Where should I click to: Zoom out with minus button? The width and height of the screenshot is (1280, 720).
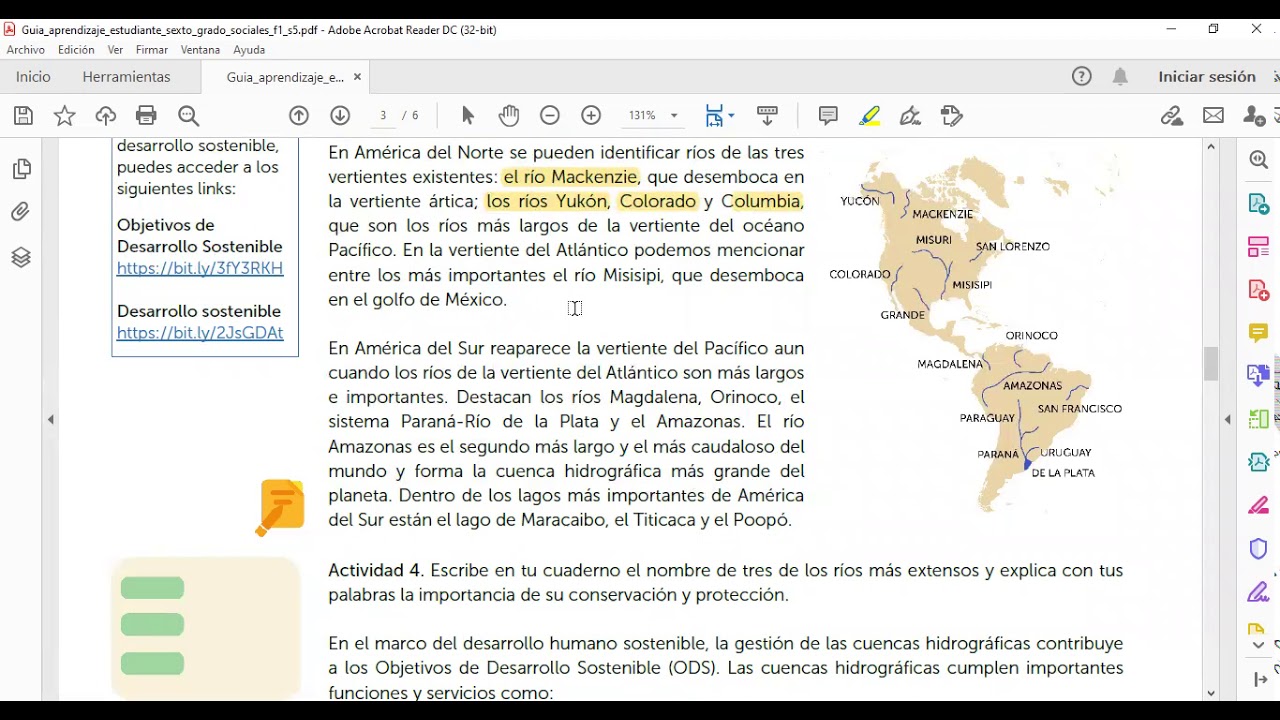pos(550,116)
